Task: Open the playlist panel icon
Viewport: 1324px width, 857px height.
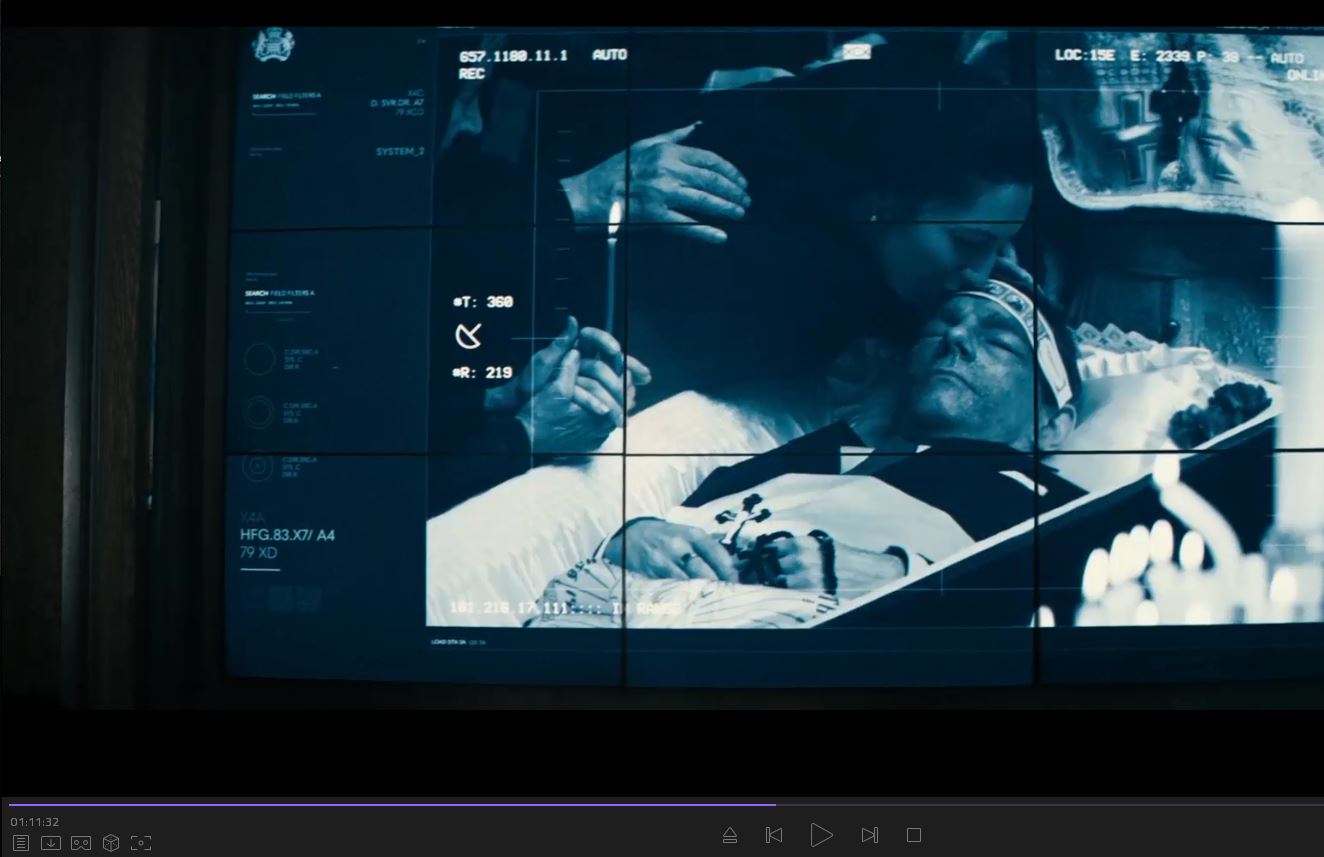Action: pyautogui.click(x=21, y=843)
